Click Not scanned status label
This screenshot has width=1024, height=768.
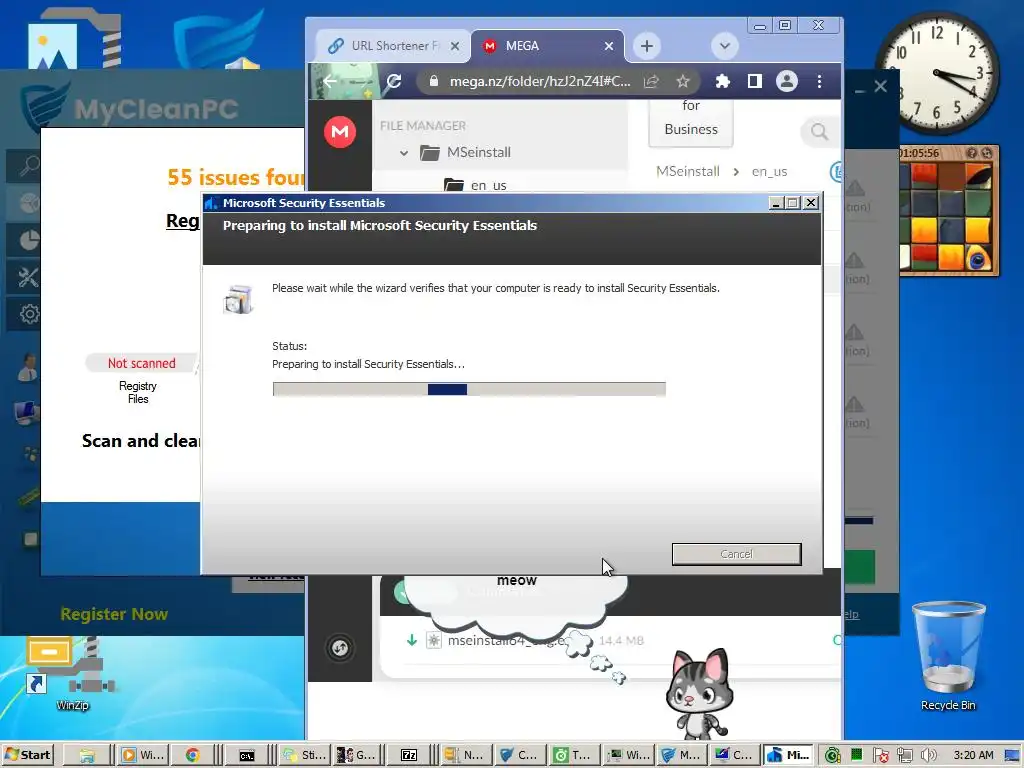[141, 363]
